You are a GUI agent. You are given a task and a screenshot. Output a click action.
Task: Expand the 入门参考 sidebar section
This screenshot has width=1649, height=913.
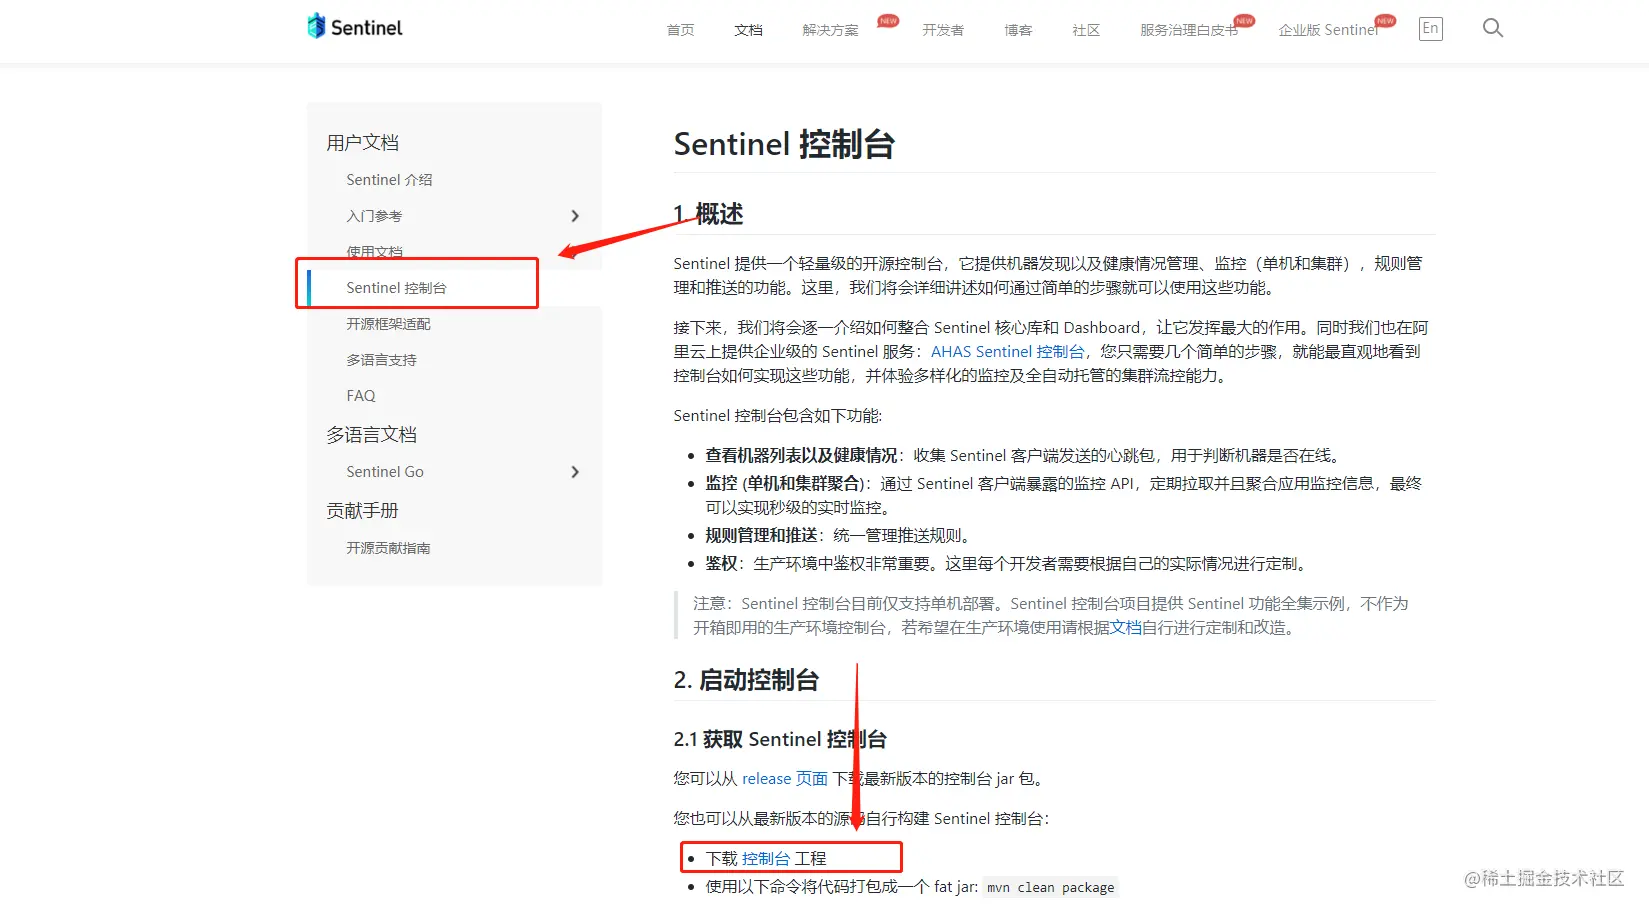click(x=575, y=216)
